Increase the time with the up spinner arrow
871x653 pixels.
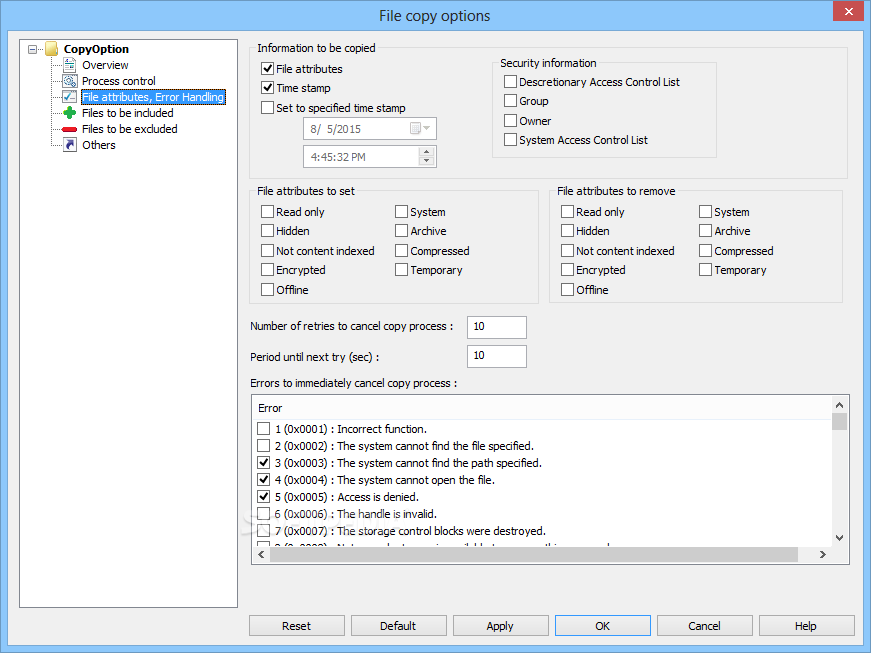426,151
